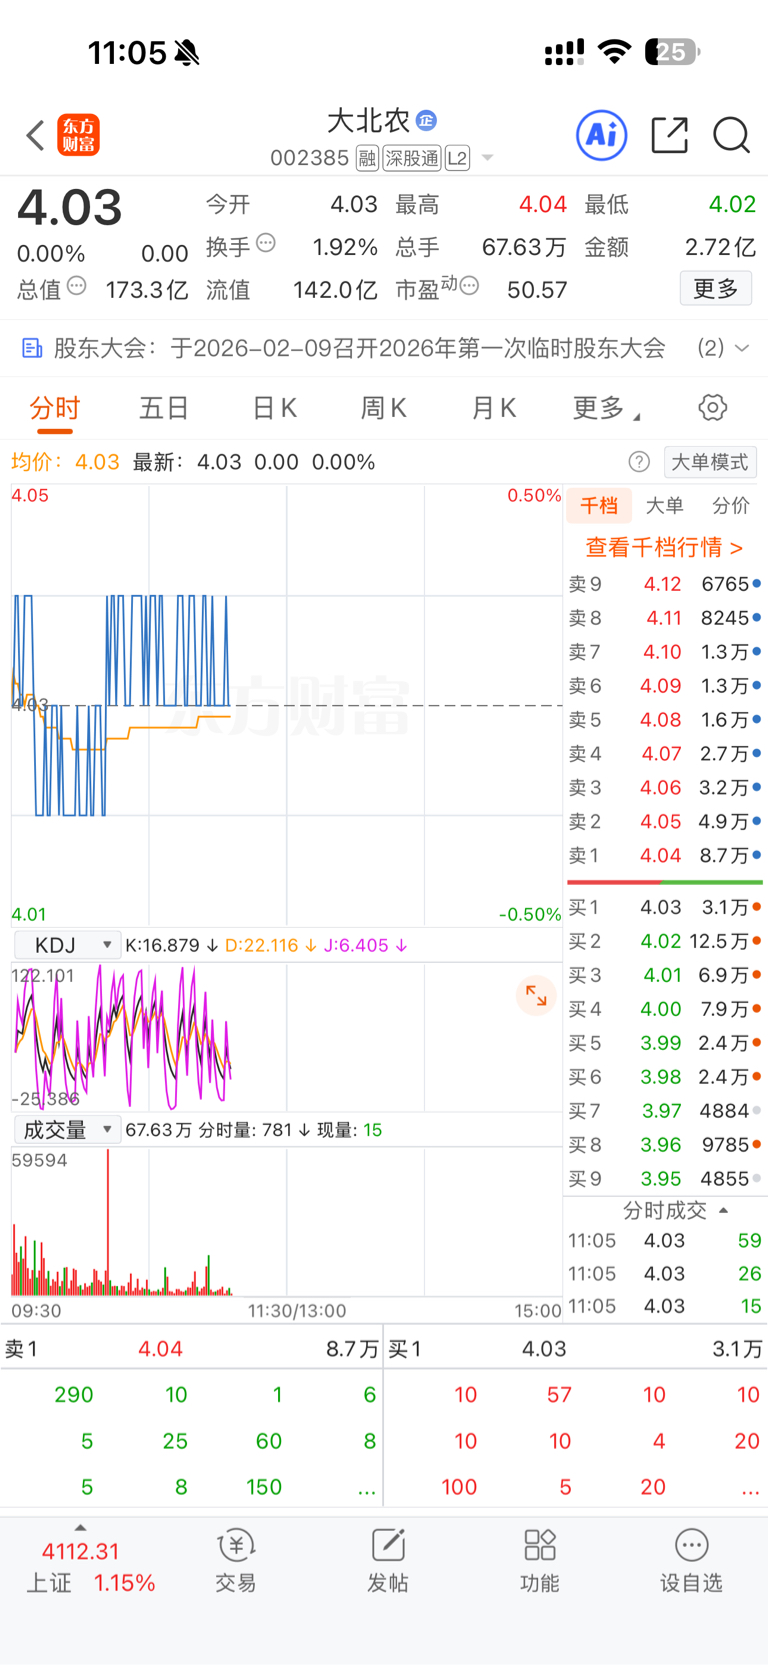Select 买5 3.99 order row
Screen dimensions: 768x1665
[x=665, y=1043]
